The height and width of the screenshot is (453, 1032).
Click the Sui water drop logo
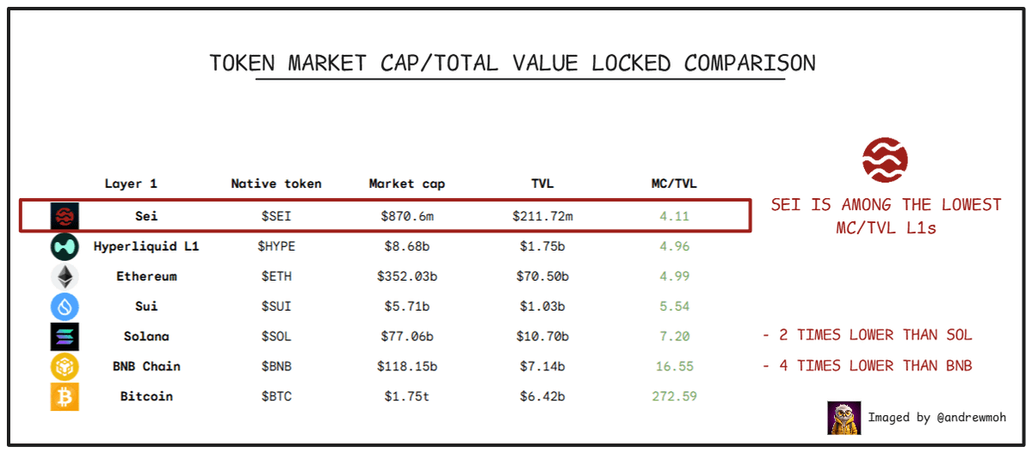[x=64, y=306]
